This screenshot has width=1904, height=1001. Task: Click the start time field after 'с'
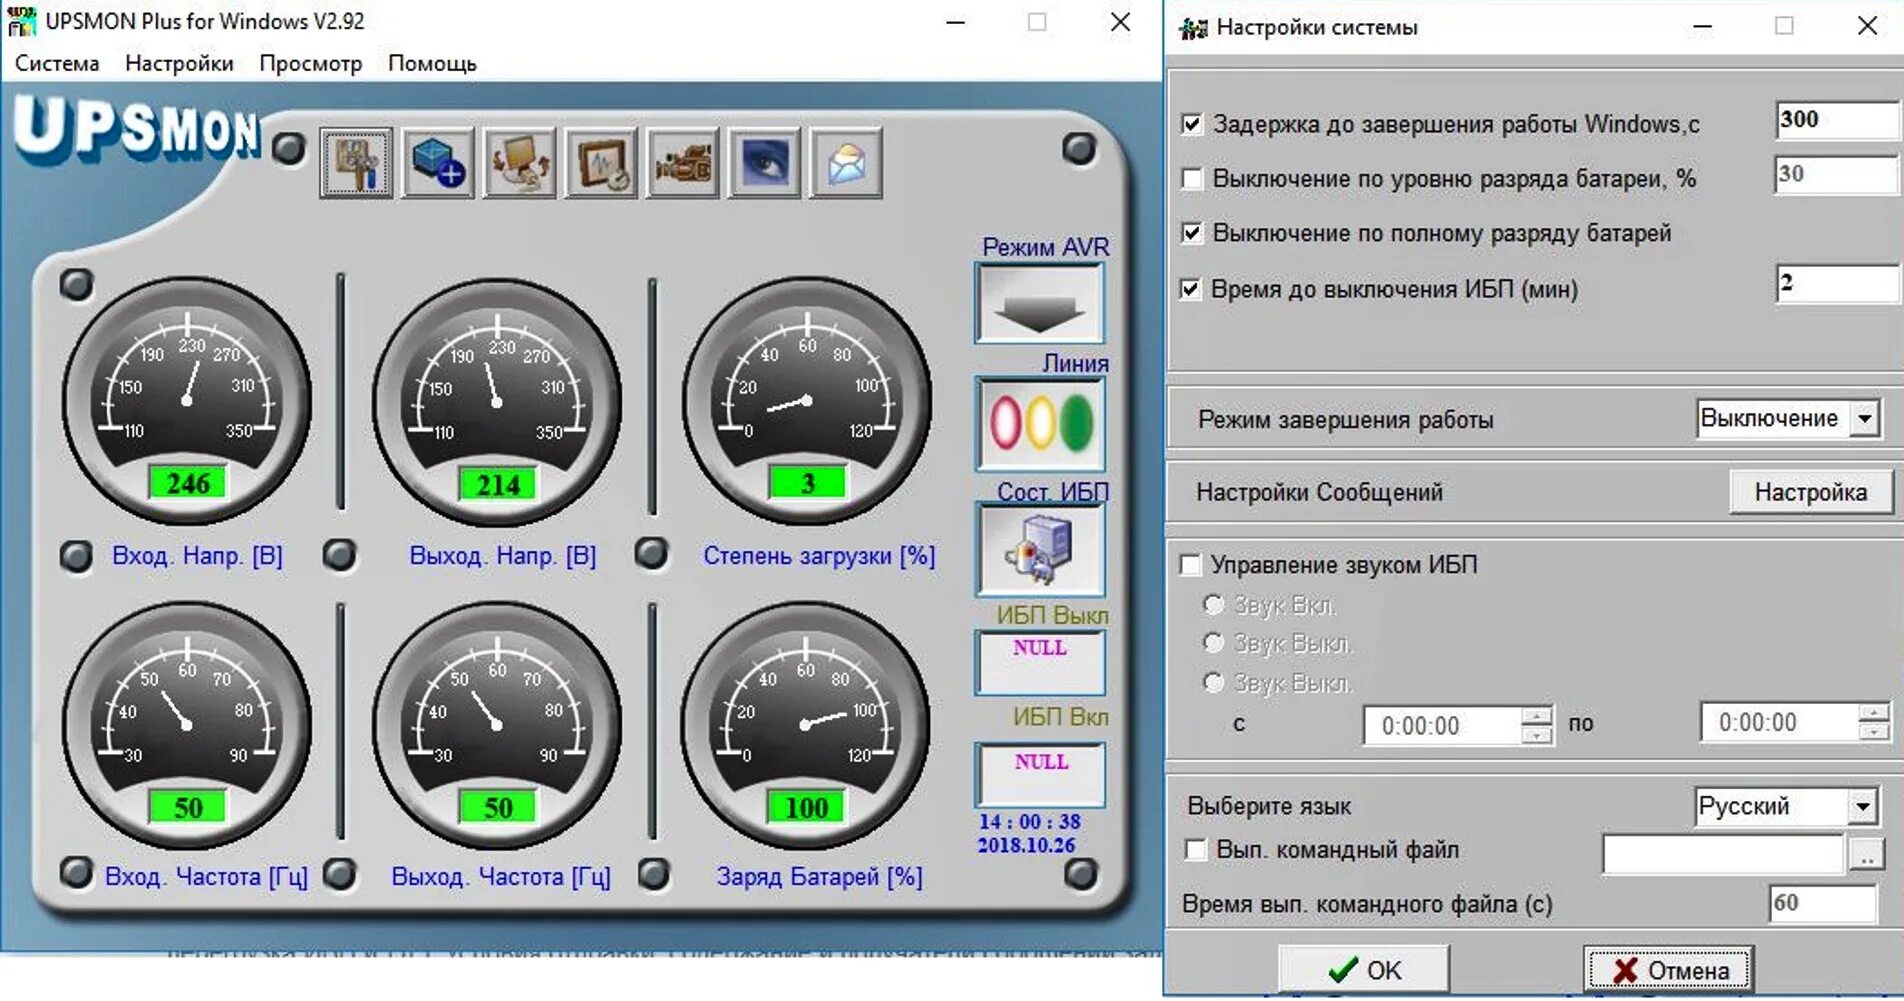point(1458,725)
